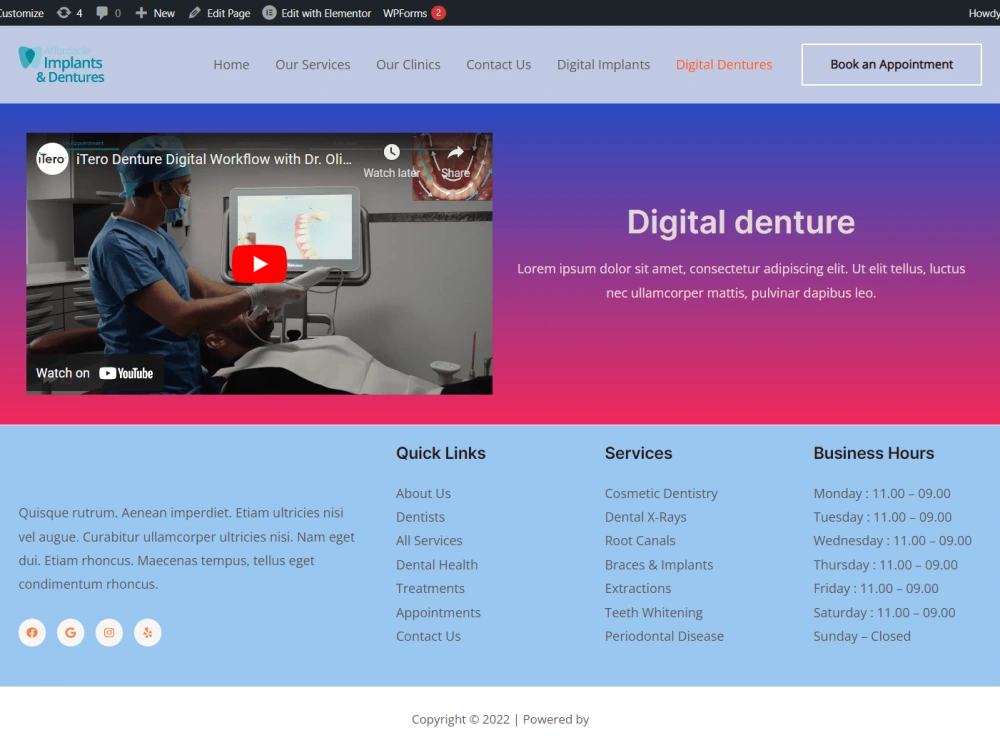This screenshot has width=1000, height=750.
Task: Click the Share arrow icon on video
Action: pyautogui.click(x=455, y=152)
